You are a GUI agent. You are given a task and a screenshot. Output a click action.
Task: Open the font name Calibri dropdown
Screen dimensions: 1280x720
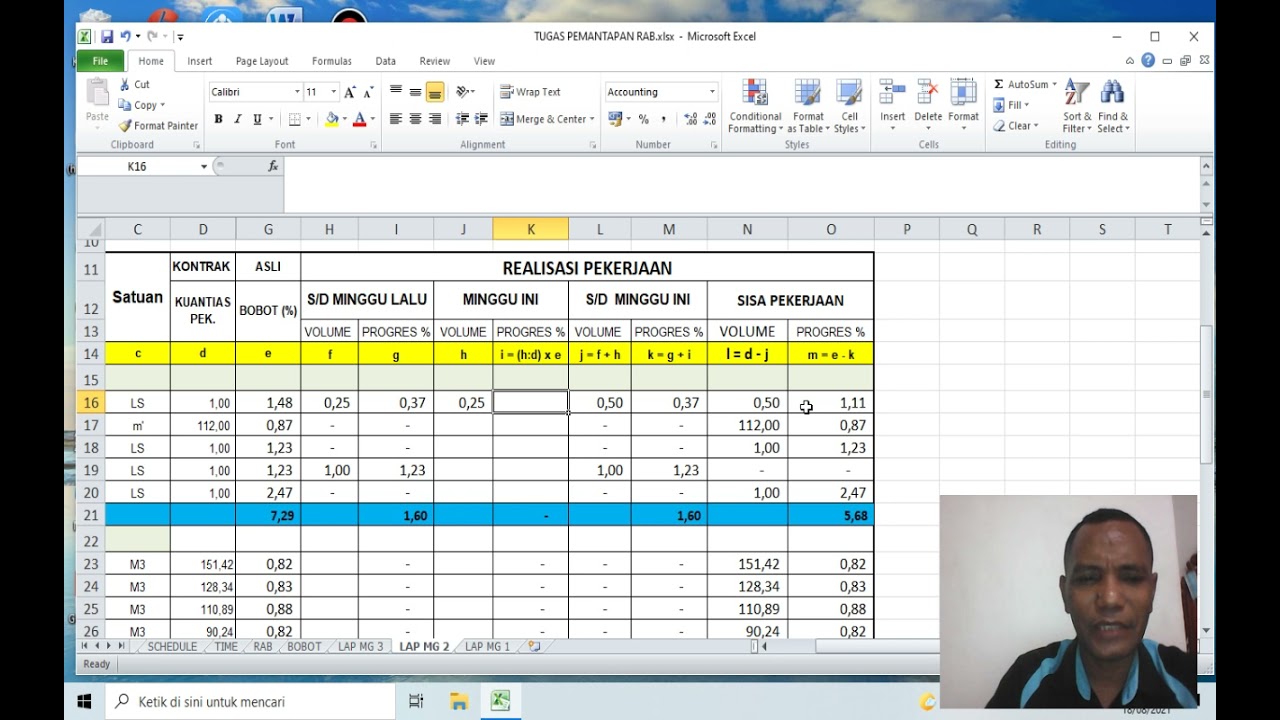[297, 92]
